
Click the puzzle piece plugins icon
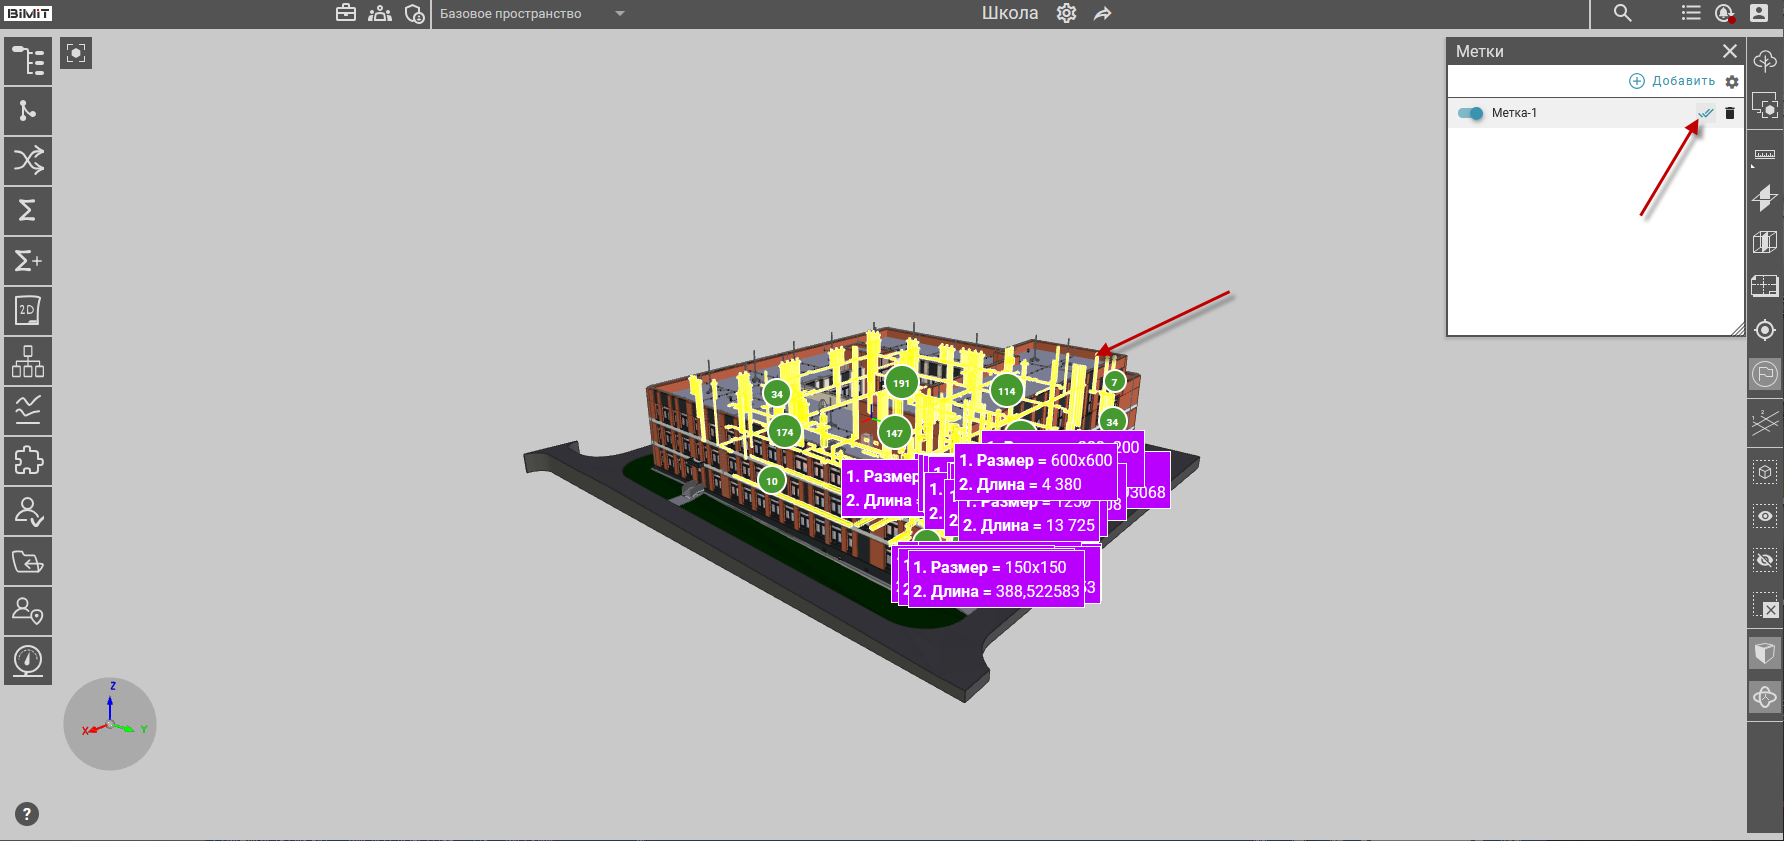tap(28, 461)
